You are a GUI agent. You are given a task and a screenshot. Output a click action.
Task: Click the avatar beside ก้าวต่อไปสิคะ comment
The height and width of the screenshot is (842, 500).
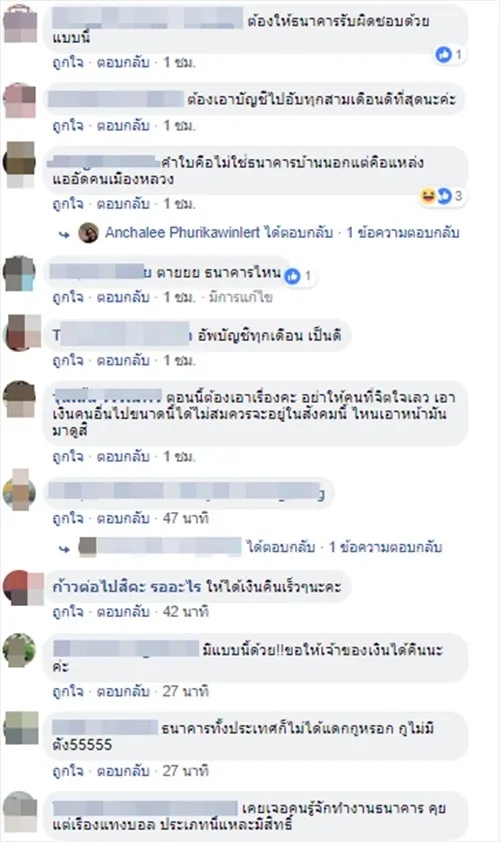23,587
